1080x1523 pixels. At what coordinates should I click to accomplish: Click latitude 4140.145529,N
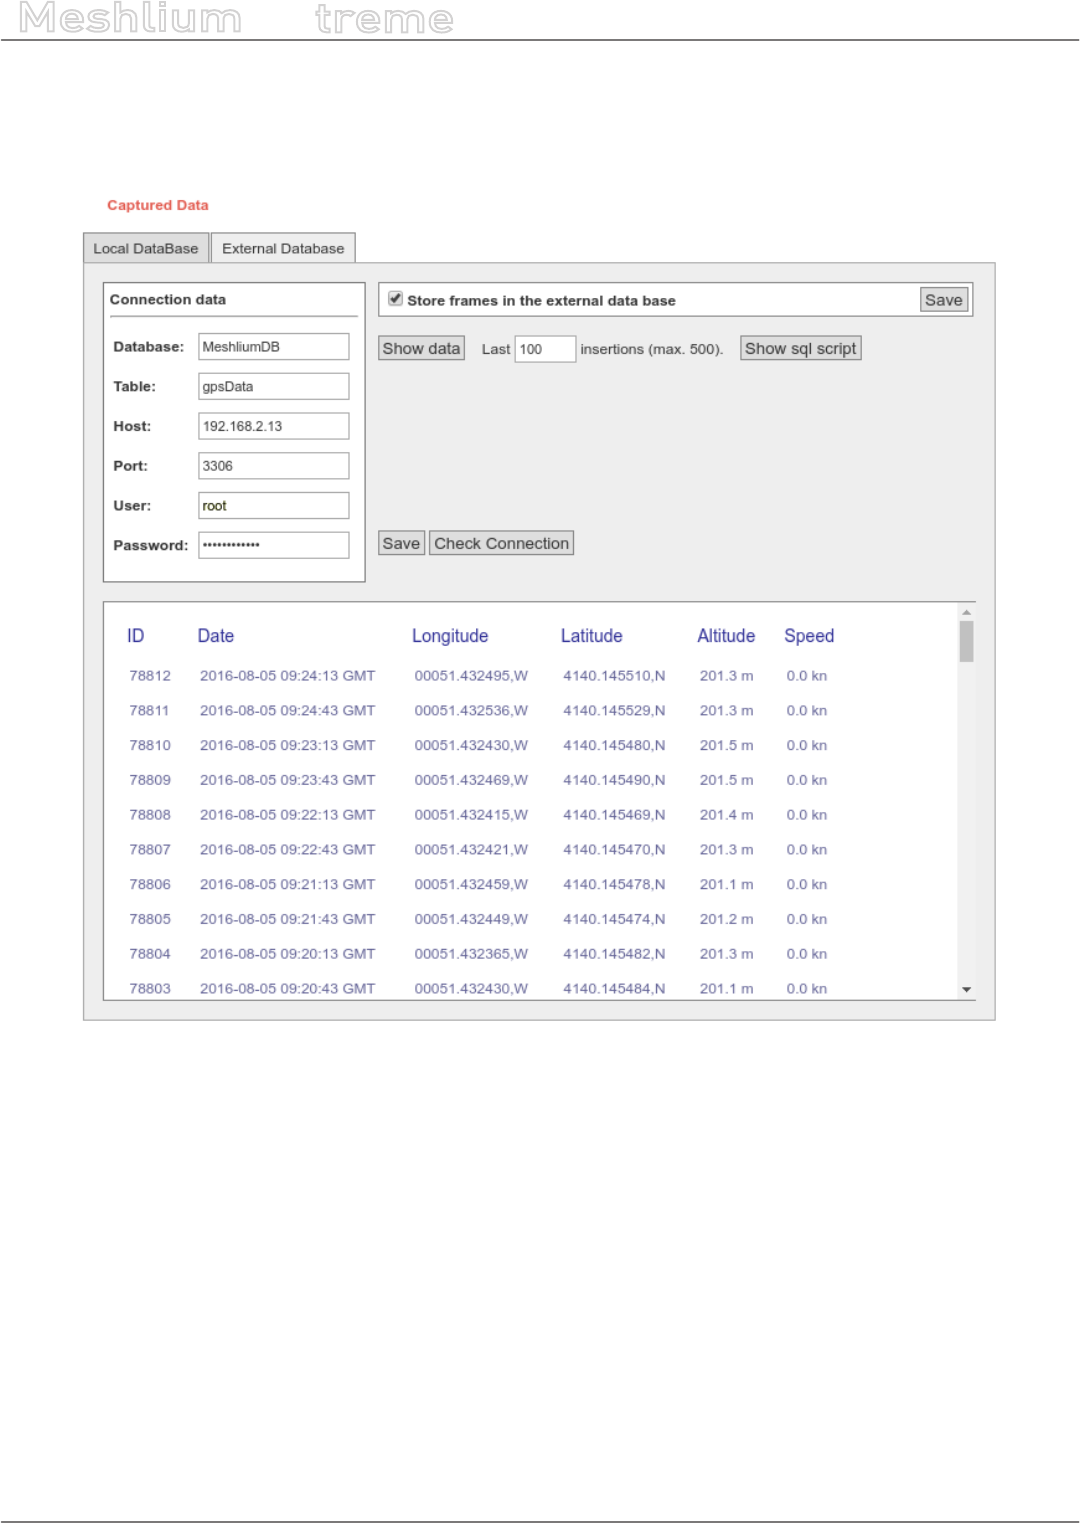tap(614, 711)
